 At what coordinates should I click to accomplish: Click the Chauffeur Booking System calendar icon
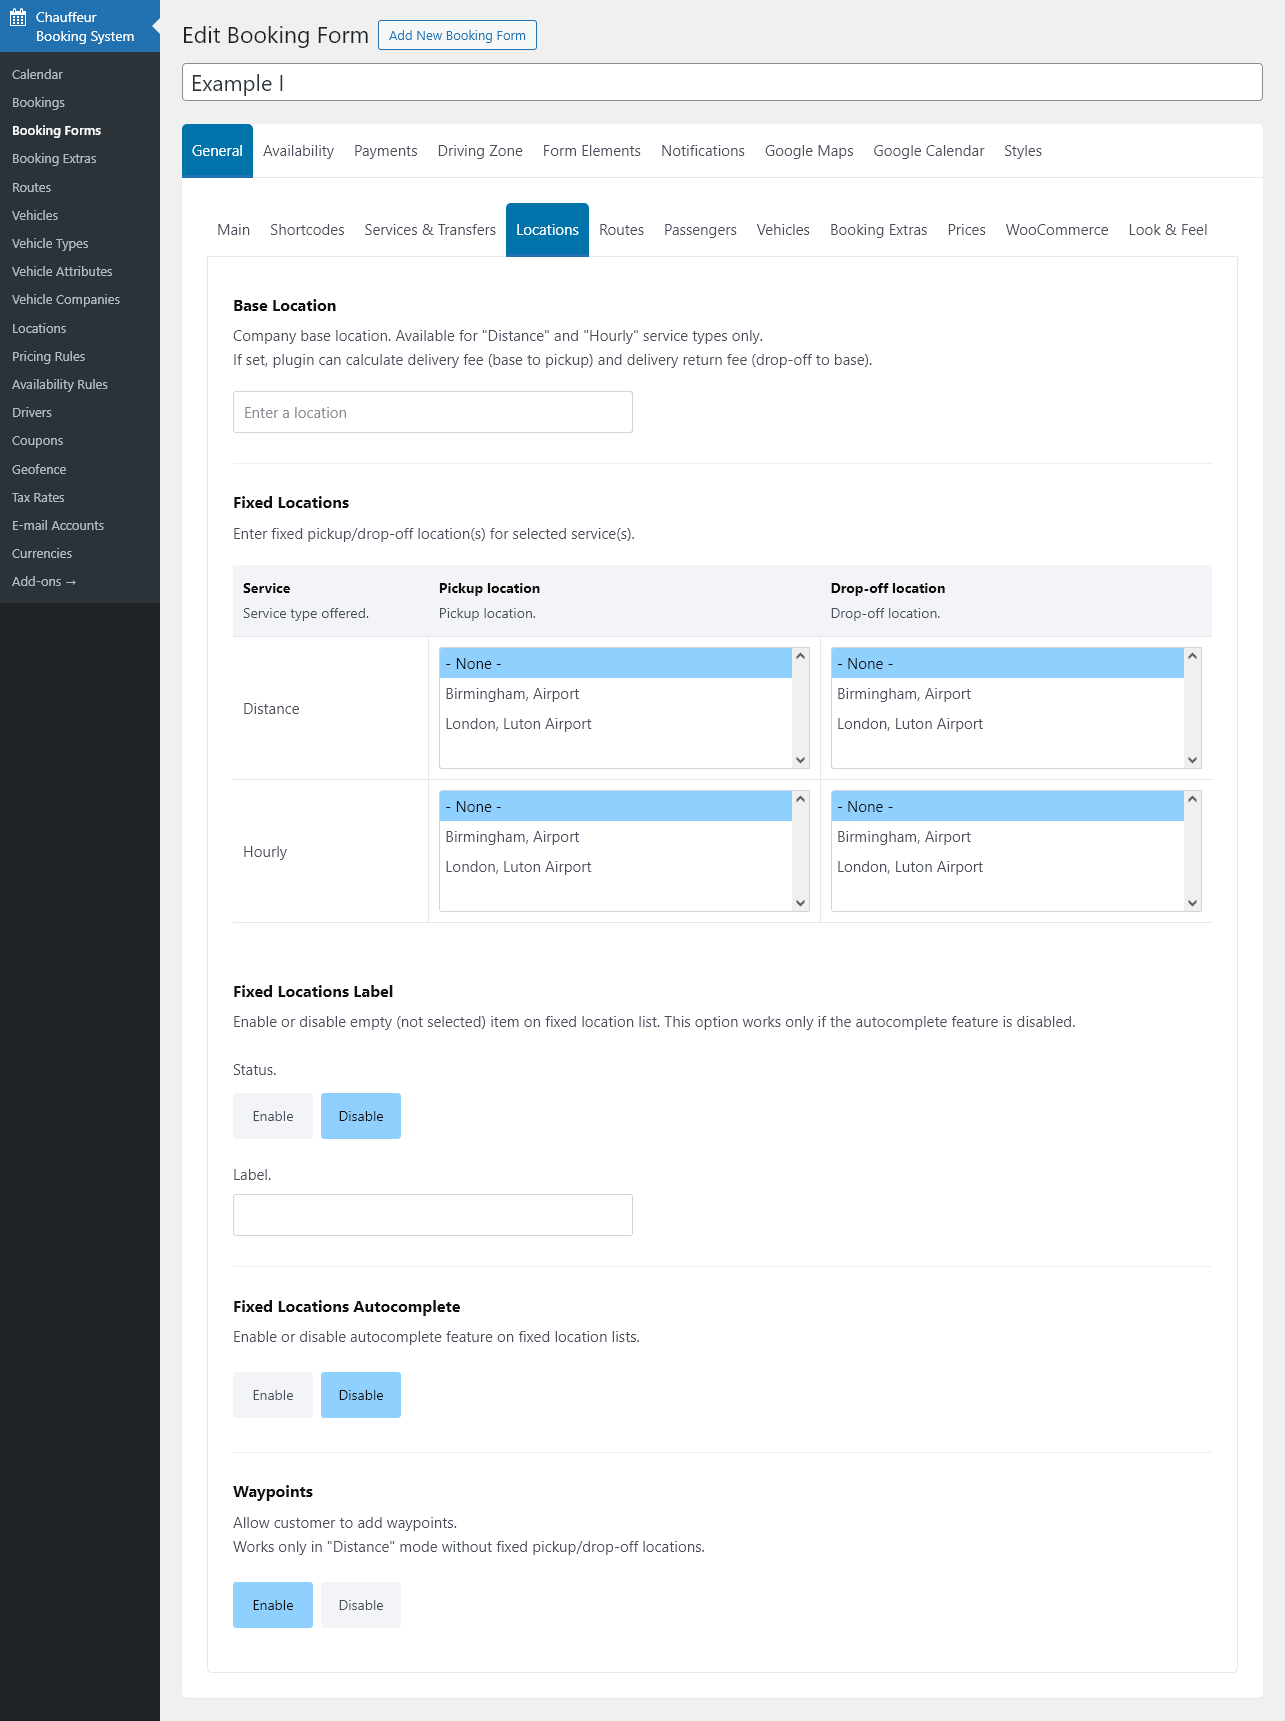(x=18, y=17)
